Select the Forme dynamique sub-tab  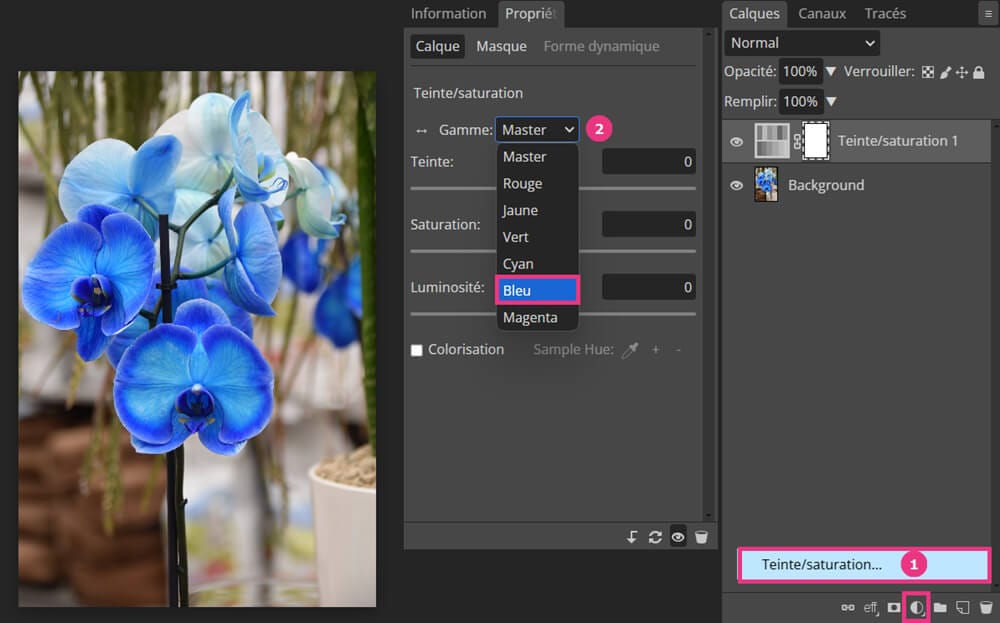coord(601,46)
